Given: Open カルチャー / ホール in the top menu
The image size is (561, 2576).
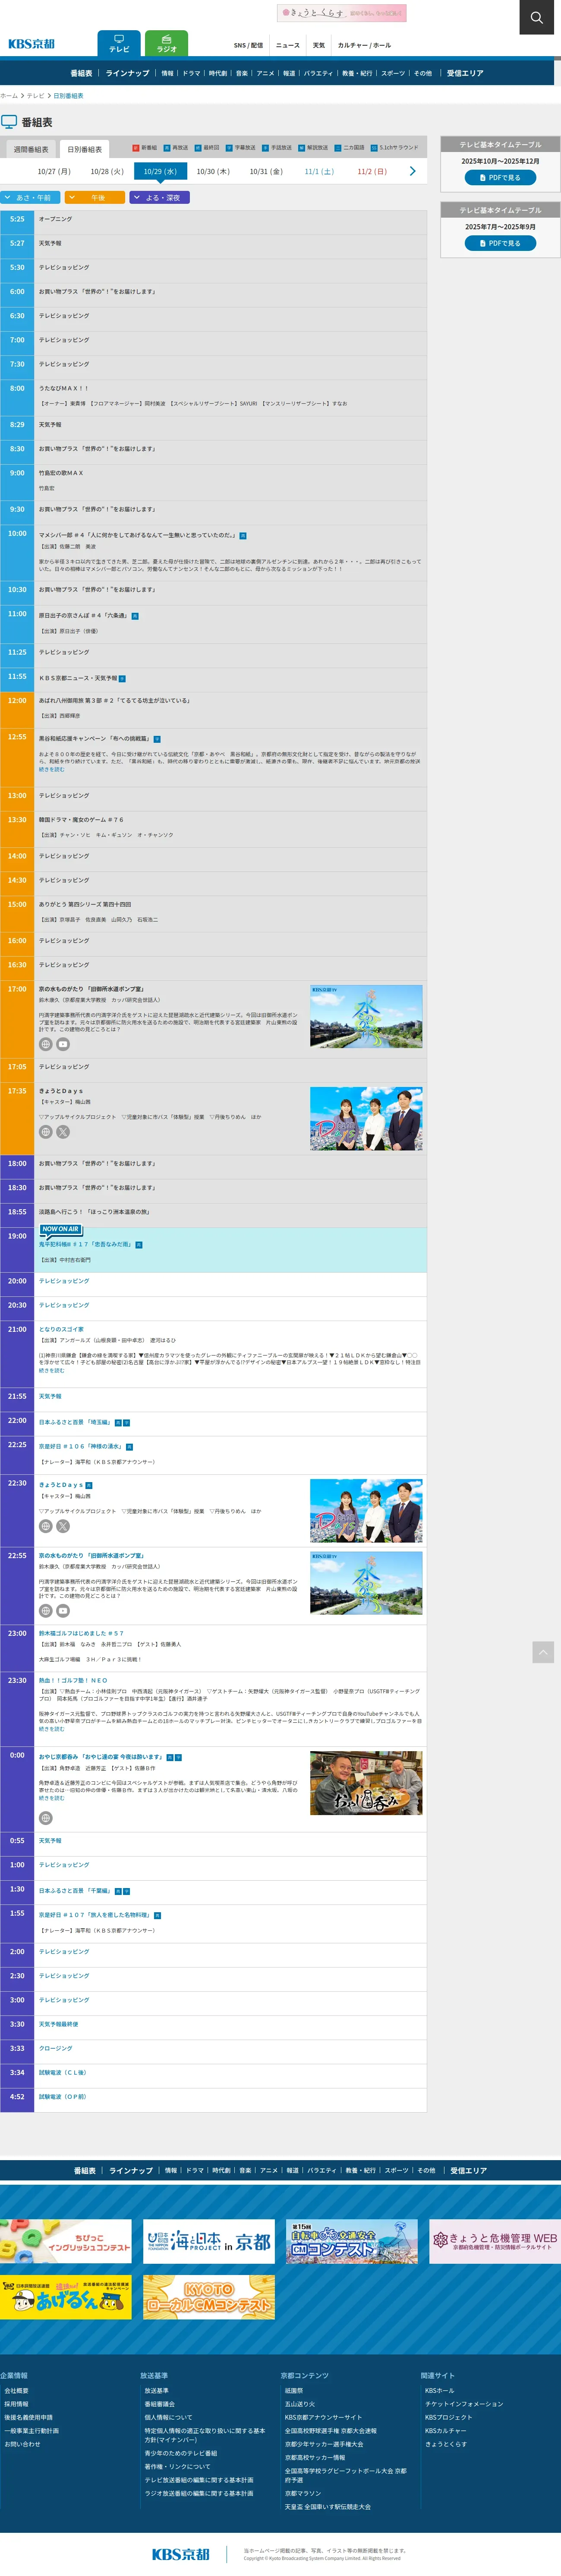Looking at the screenshot, I should click(x=364, y=45).
